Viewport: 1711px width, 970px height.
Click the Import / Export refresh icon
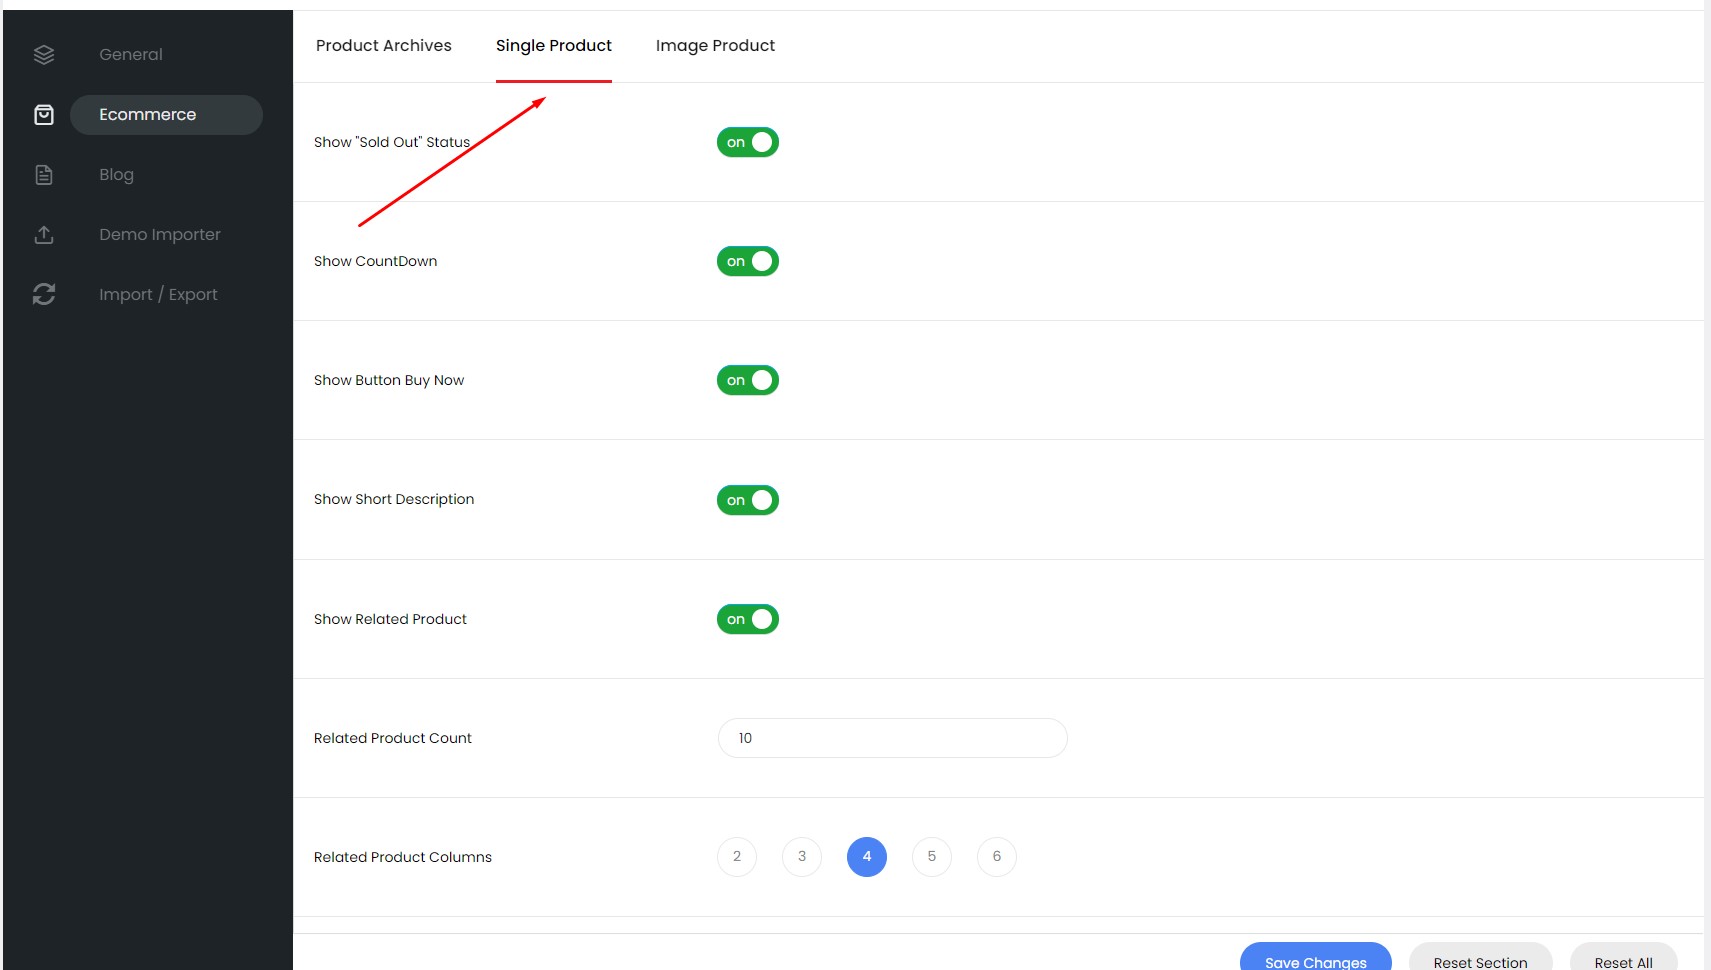tap(44, 294)
